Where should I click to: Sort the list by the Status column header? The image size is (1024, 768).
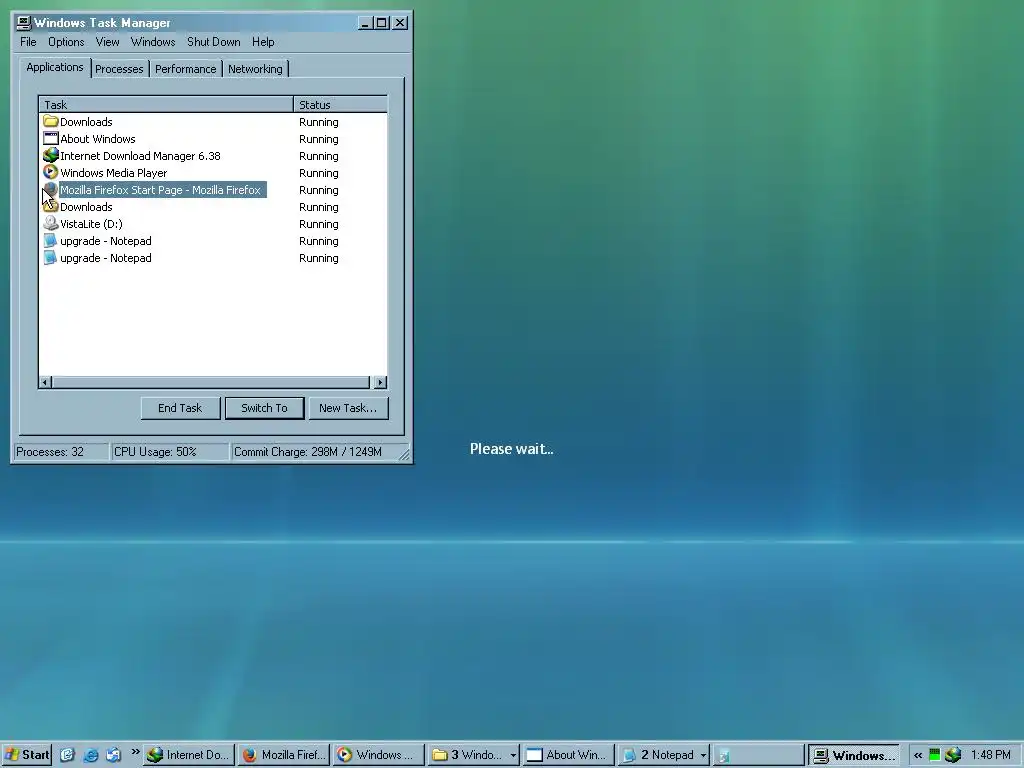[x=340, y=104]
